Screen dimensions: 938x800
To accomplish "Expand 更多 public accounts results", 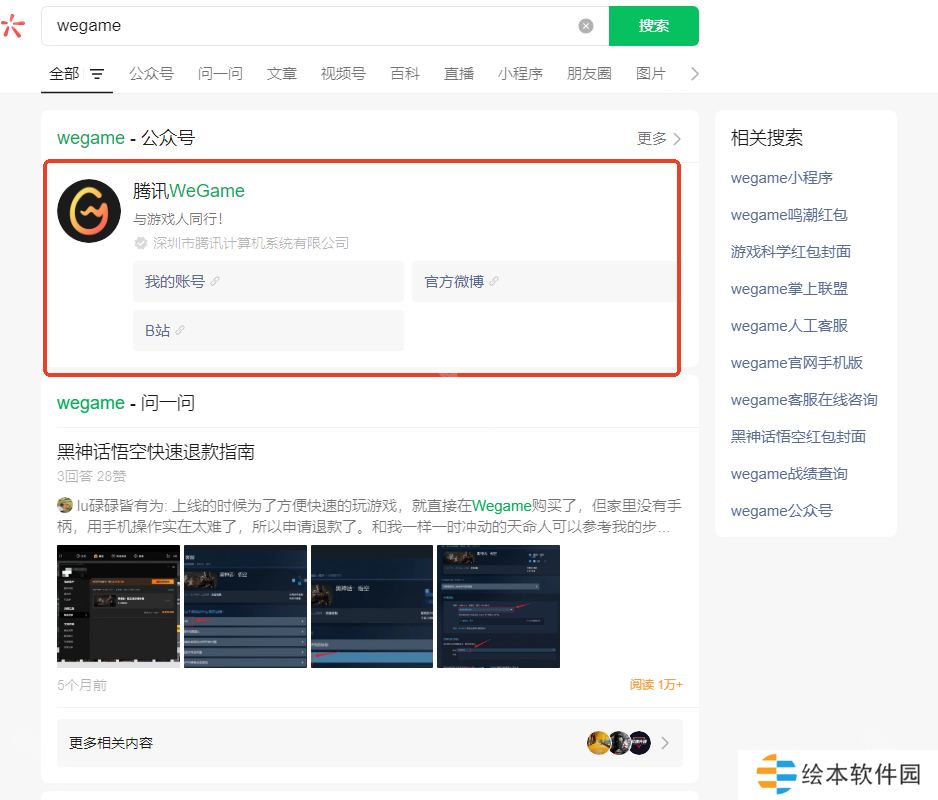I will pyautogui.click(x=659, y=139).
